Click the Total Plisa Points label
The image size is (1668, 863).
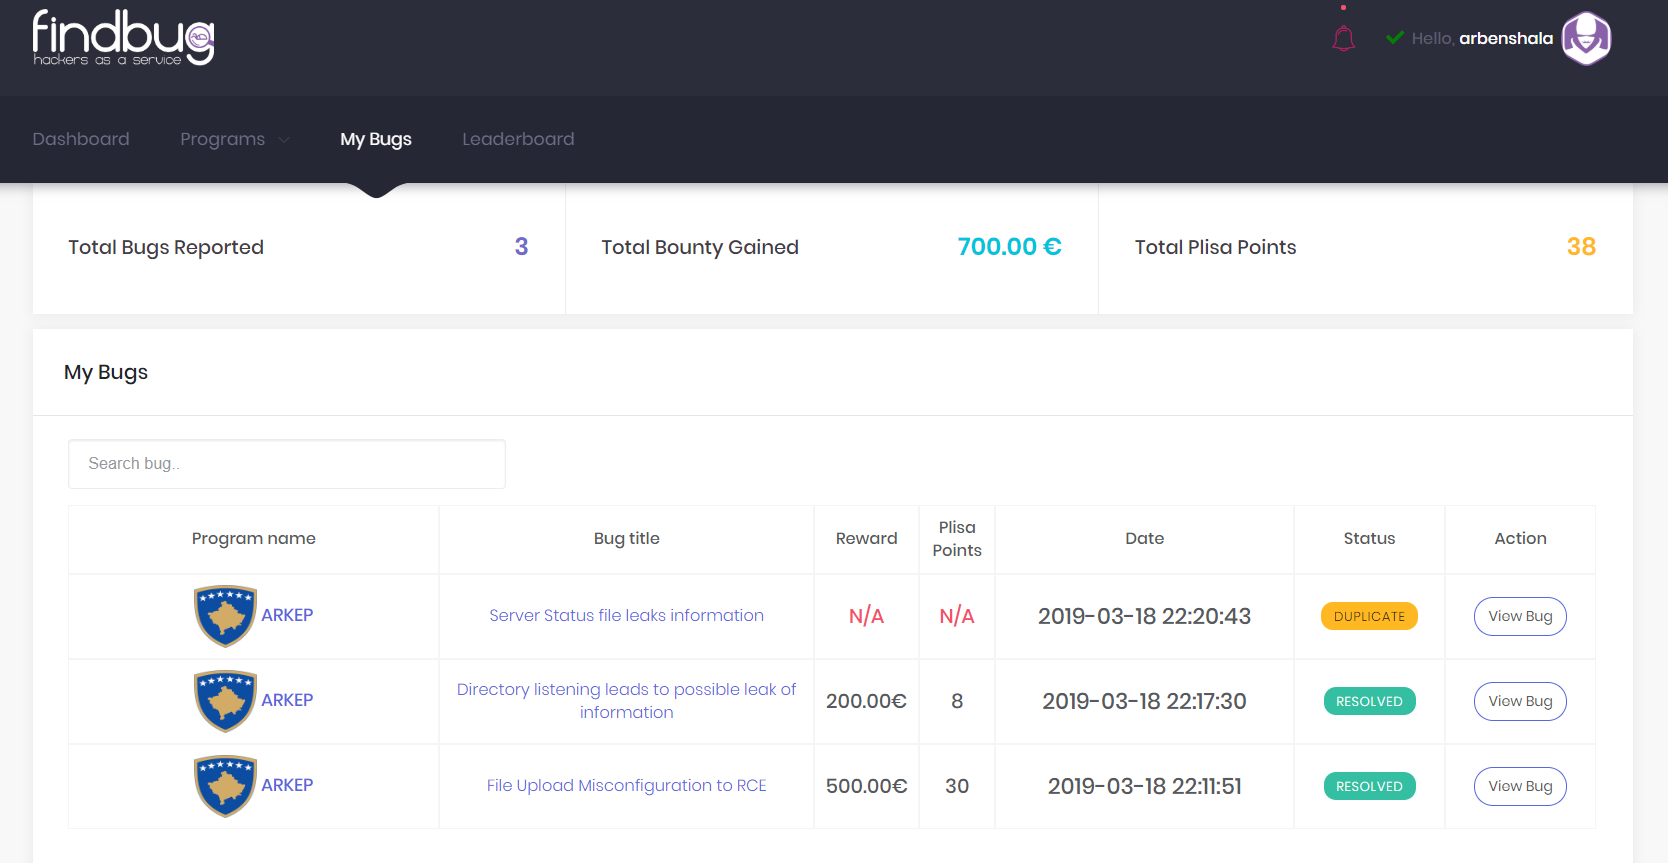pos(1215,247)
